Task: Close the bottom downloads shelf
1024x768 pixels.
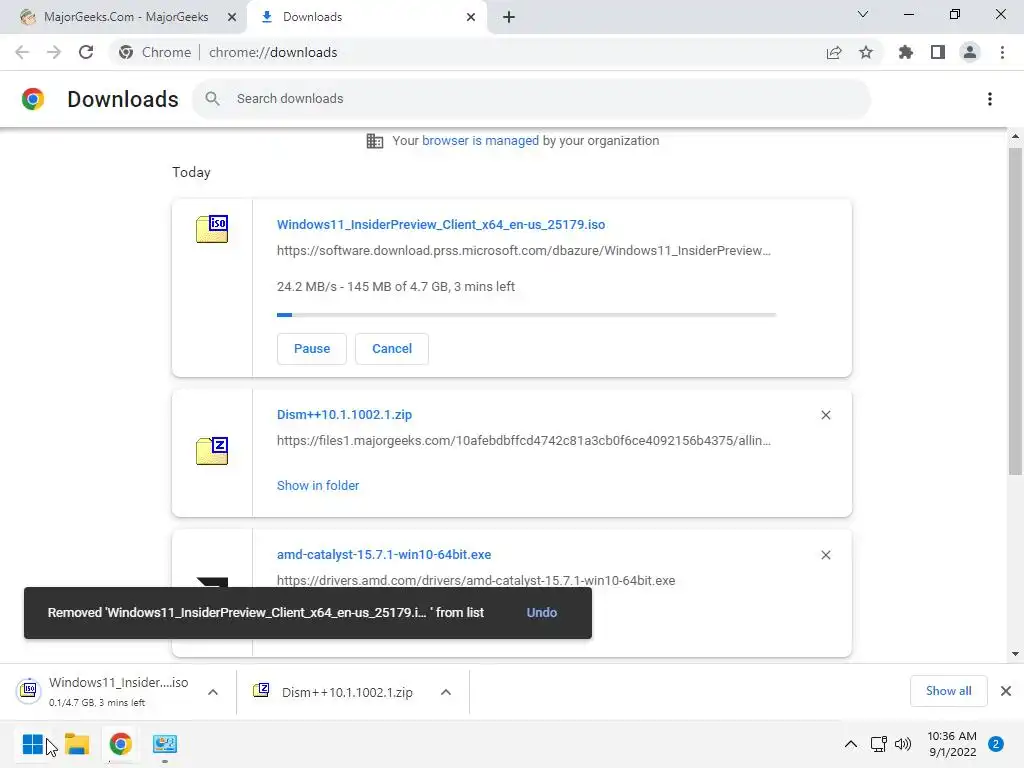Action: [x=1006, y=691]
